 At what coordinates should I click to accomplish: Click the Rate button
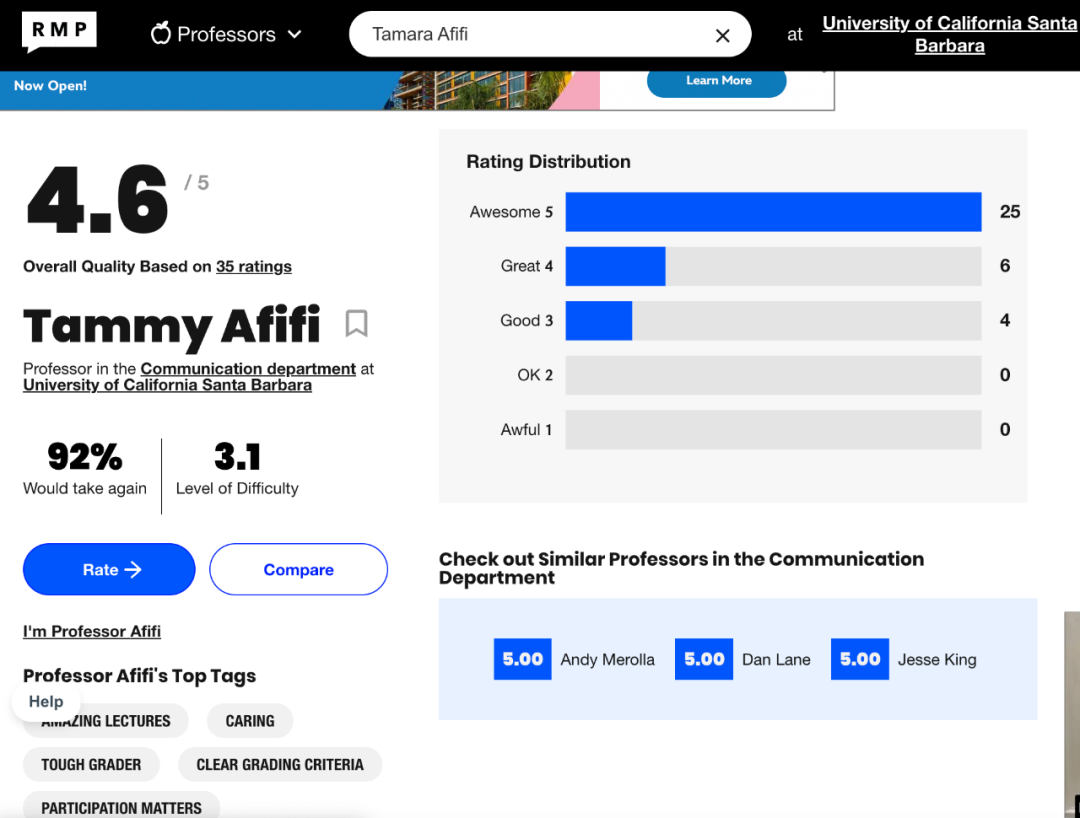click(x=109, y=569)
